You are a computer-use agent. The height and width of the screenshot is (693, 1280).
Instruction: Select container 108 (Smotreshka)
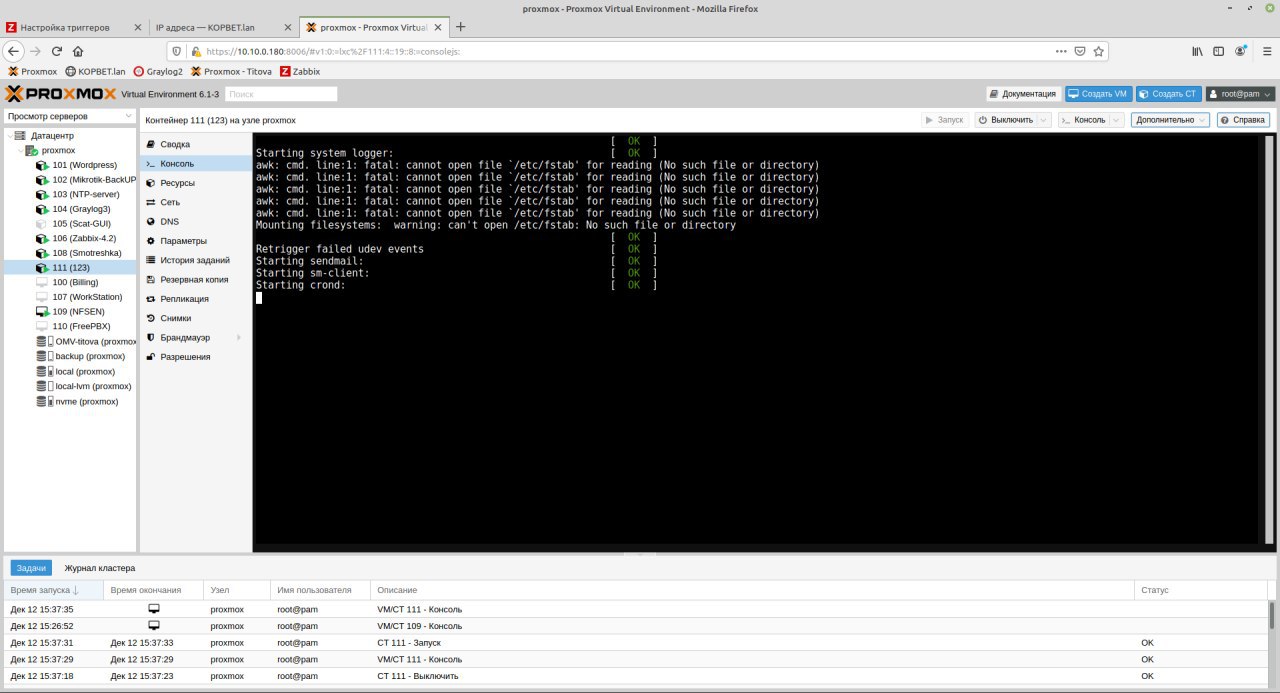pyautogui.click(x=85, y=253)
